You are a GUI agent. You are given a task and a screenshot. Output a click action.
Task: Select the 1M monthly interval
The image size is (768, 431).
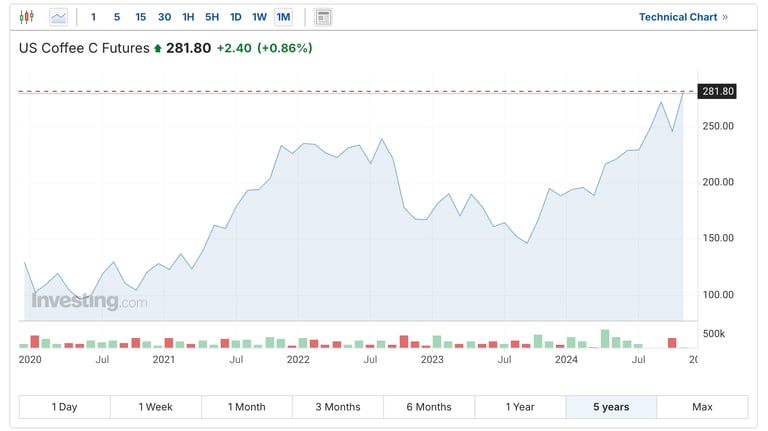pos(283,17)
